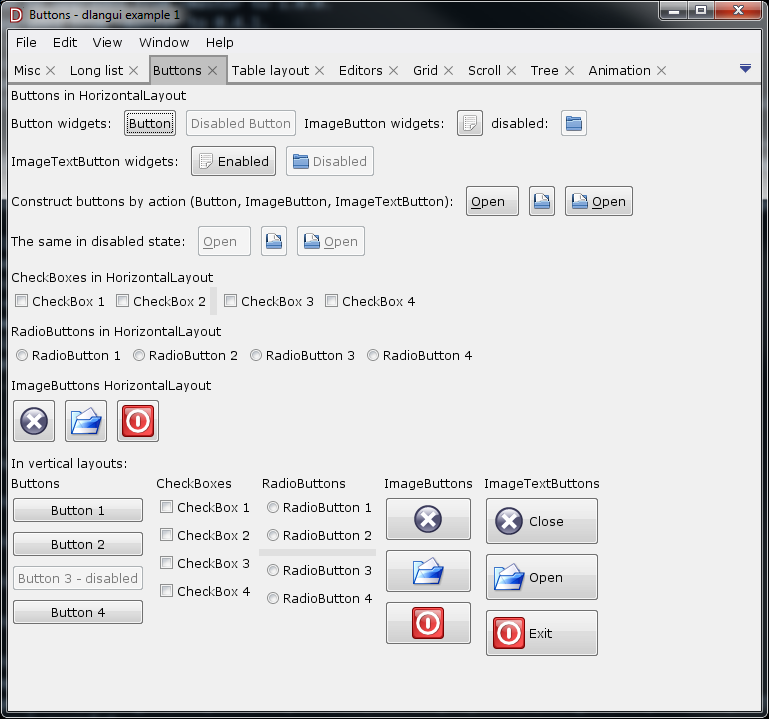Click the gray X icon in horizontal ImageButtons row
Screen dimensions: 769x719
(34, 421)
